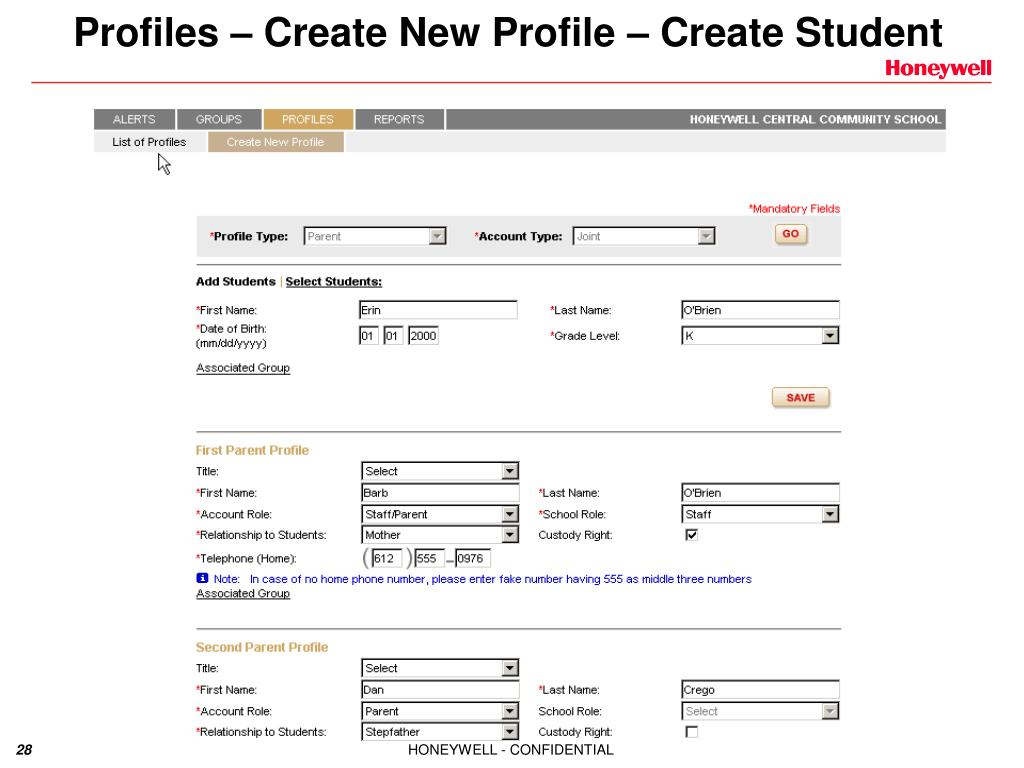Click the birth month field
1024x768 pixels.
(x=368, y=336)
